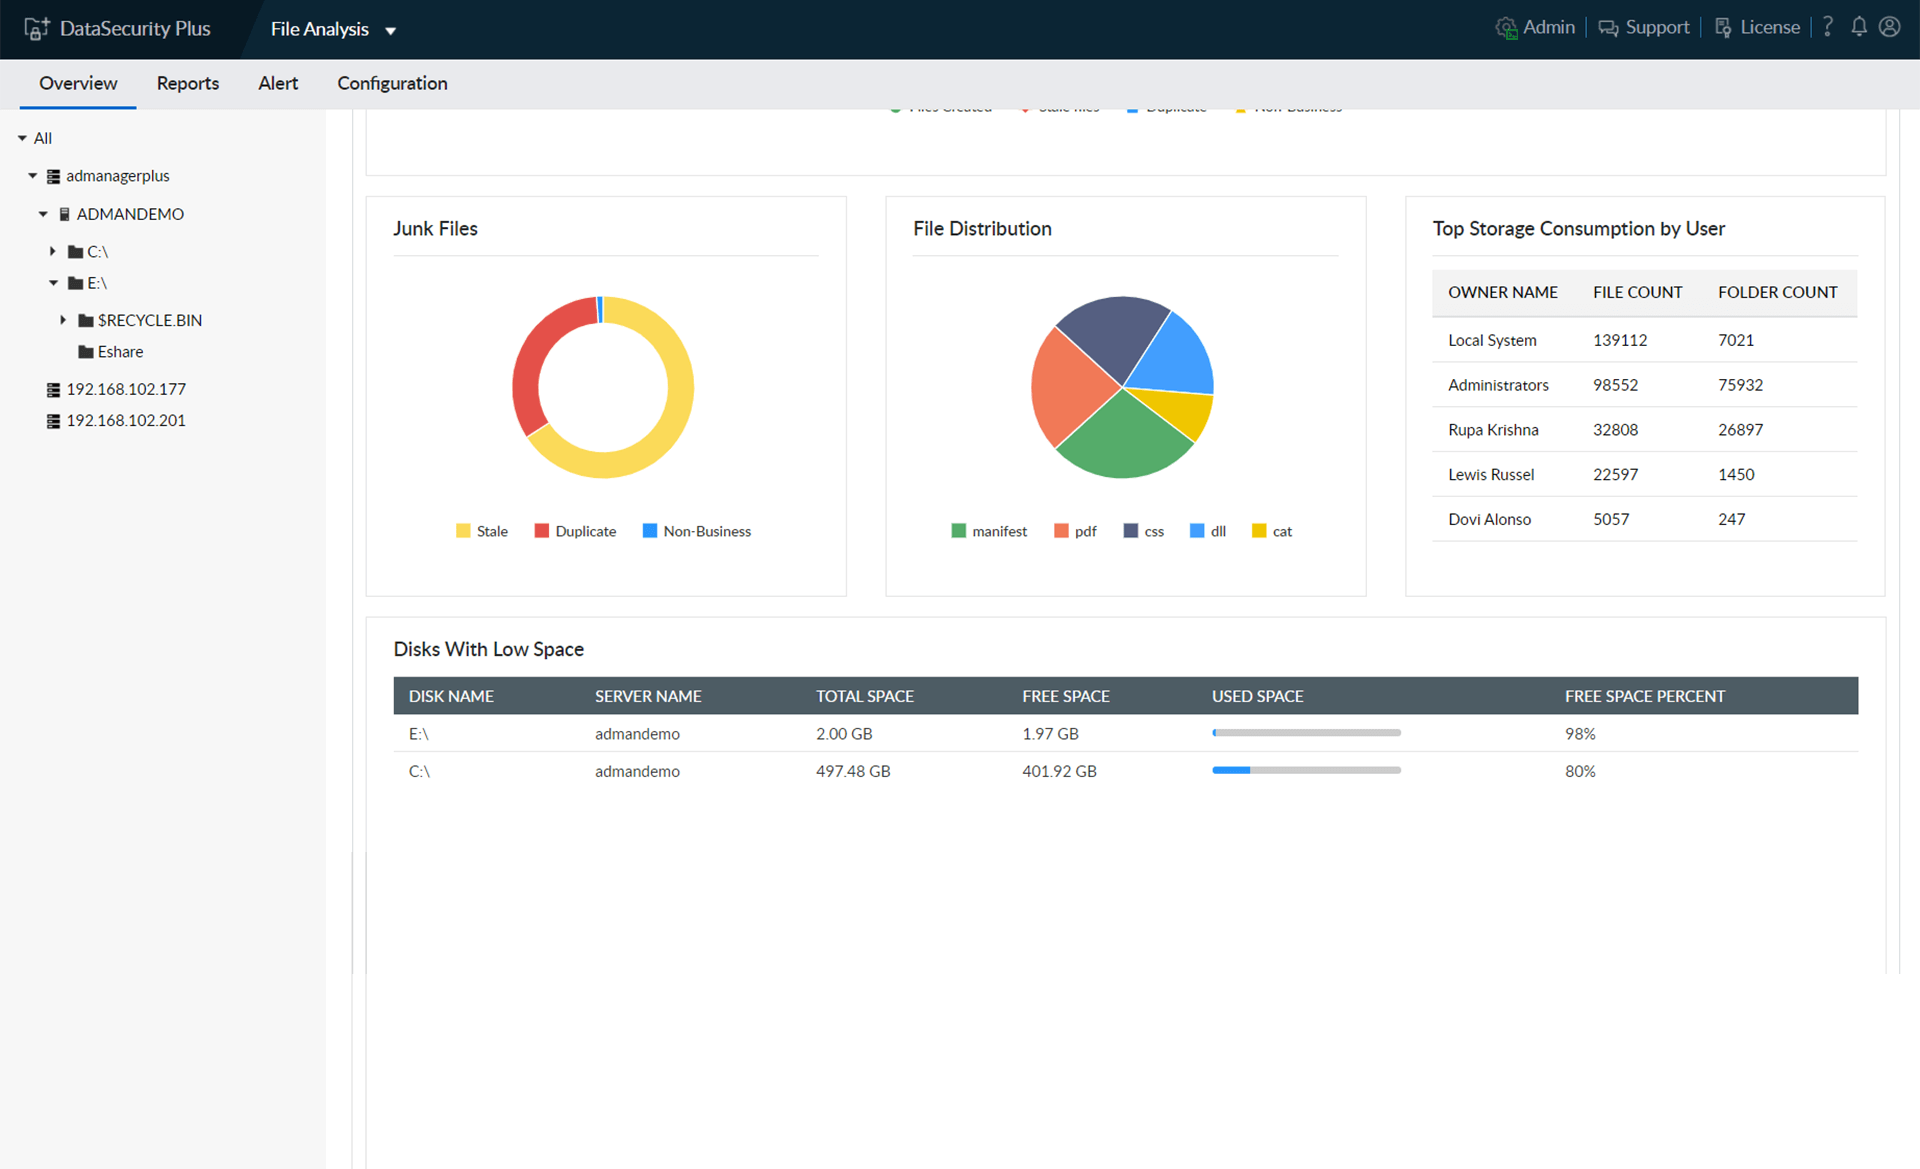Click the notification bell icon

1858,27
